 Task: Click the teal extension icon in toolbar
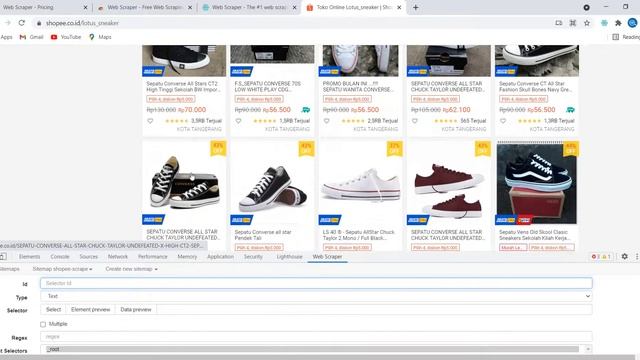point(604,23)
